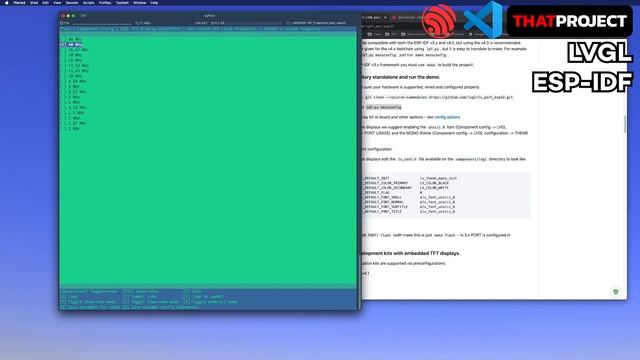Click the python title of terminal window
This screenshot has height=360, width=640.
click(x=209, y=16)
